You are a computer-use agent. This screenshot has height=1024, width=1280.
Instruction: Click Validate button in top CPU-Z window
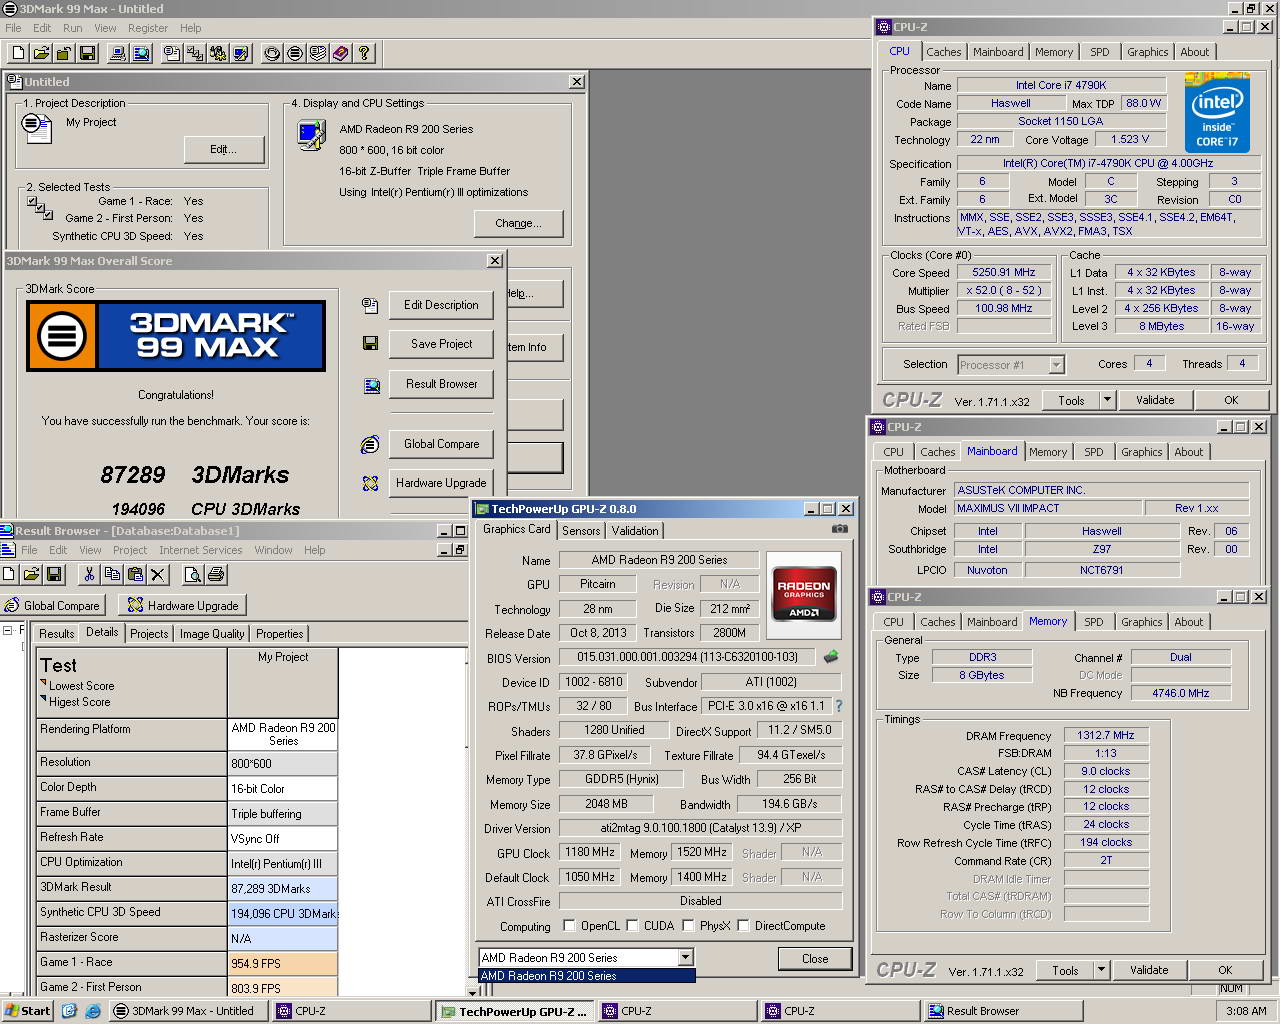[1155, 400]
